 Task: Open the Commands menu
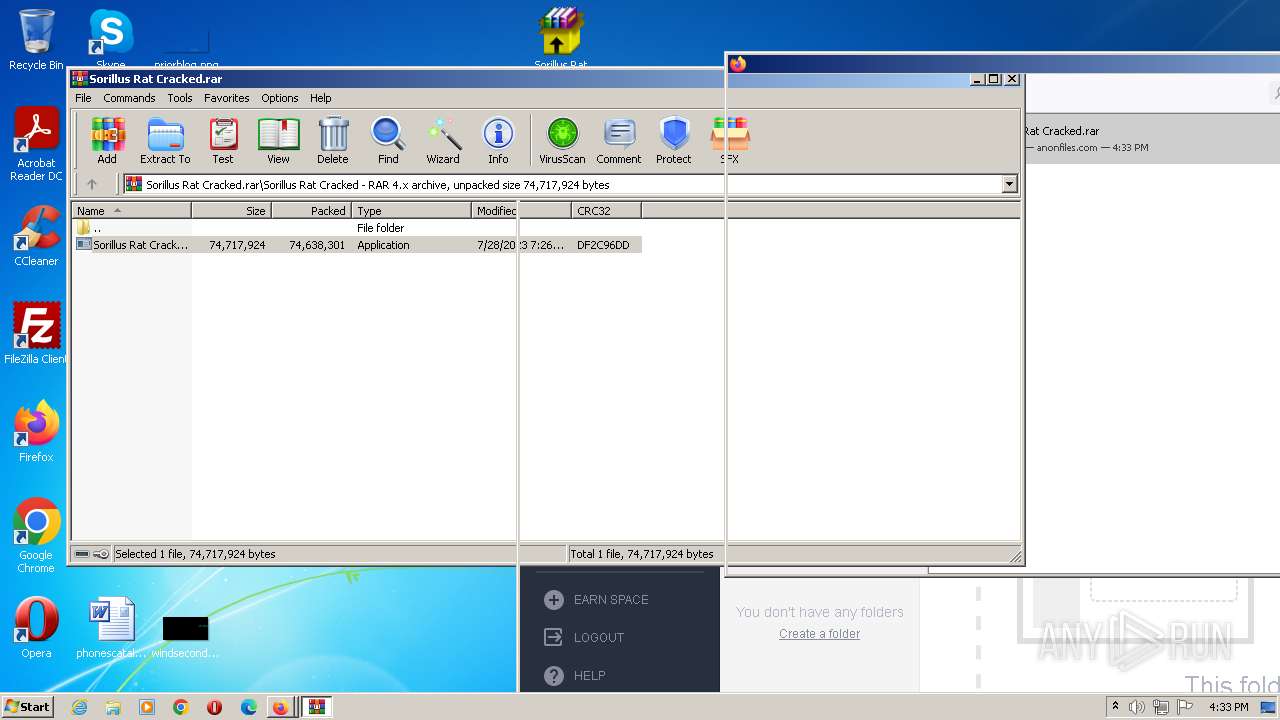pyautogui.click(x=129, y=98)
